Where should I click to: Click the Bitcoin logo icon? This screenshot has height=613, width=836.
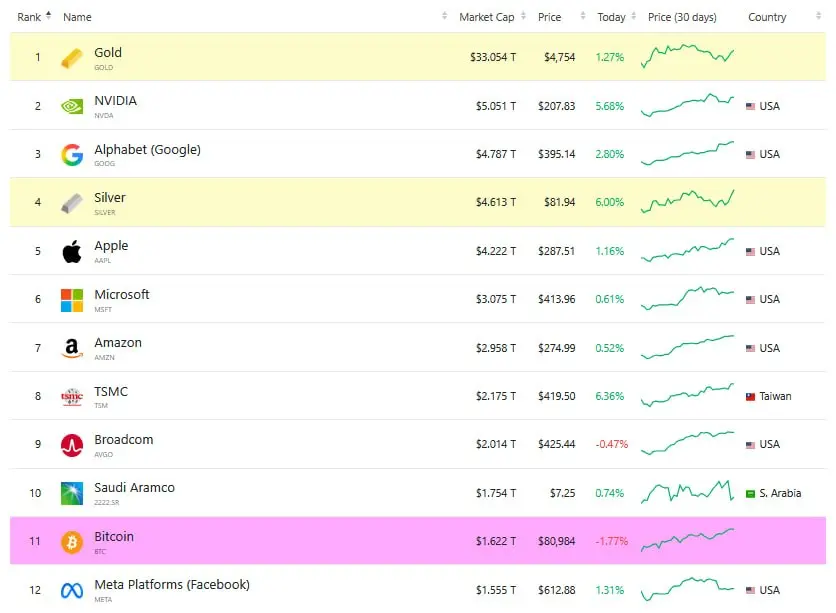pyautogui.click(x=72, y=543)
